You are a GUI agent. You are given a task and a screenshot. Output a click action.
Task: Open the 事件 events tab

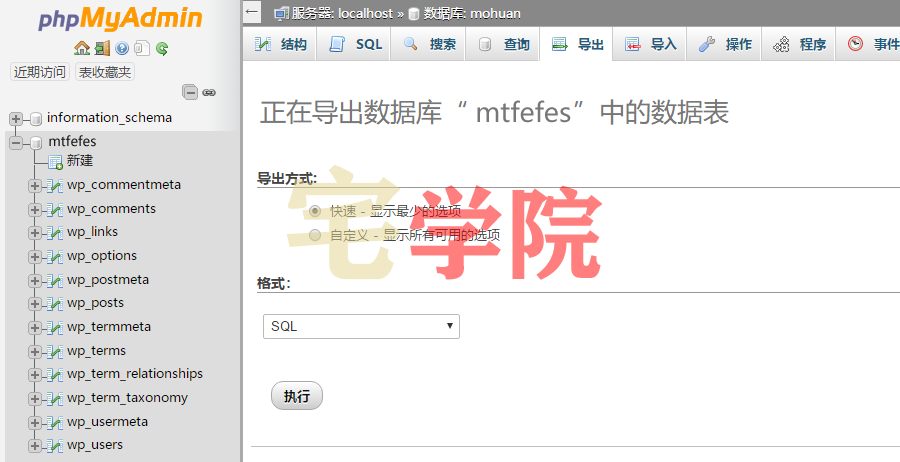pyautogui.click(x=868, y=44)
